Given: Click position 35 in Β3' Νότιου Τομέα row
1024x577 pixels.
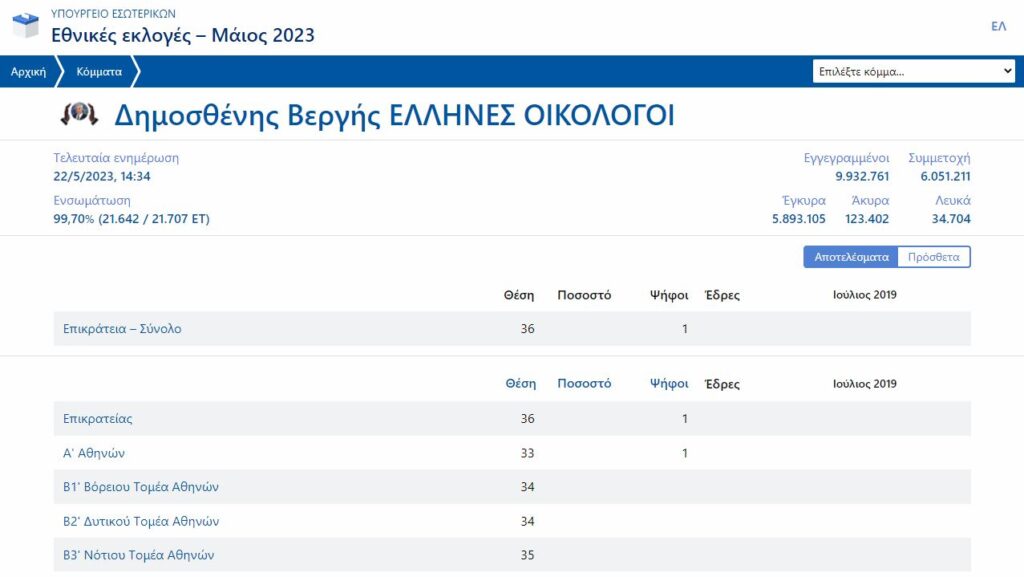Looking at the screenshot, I should pyautogui.click(x=527, y=555).
